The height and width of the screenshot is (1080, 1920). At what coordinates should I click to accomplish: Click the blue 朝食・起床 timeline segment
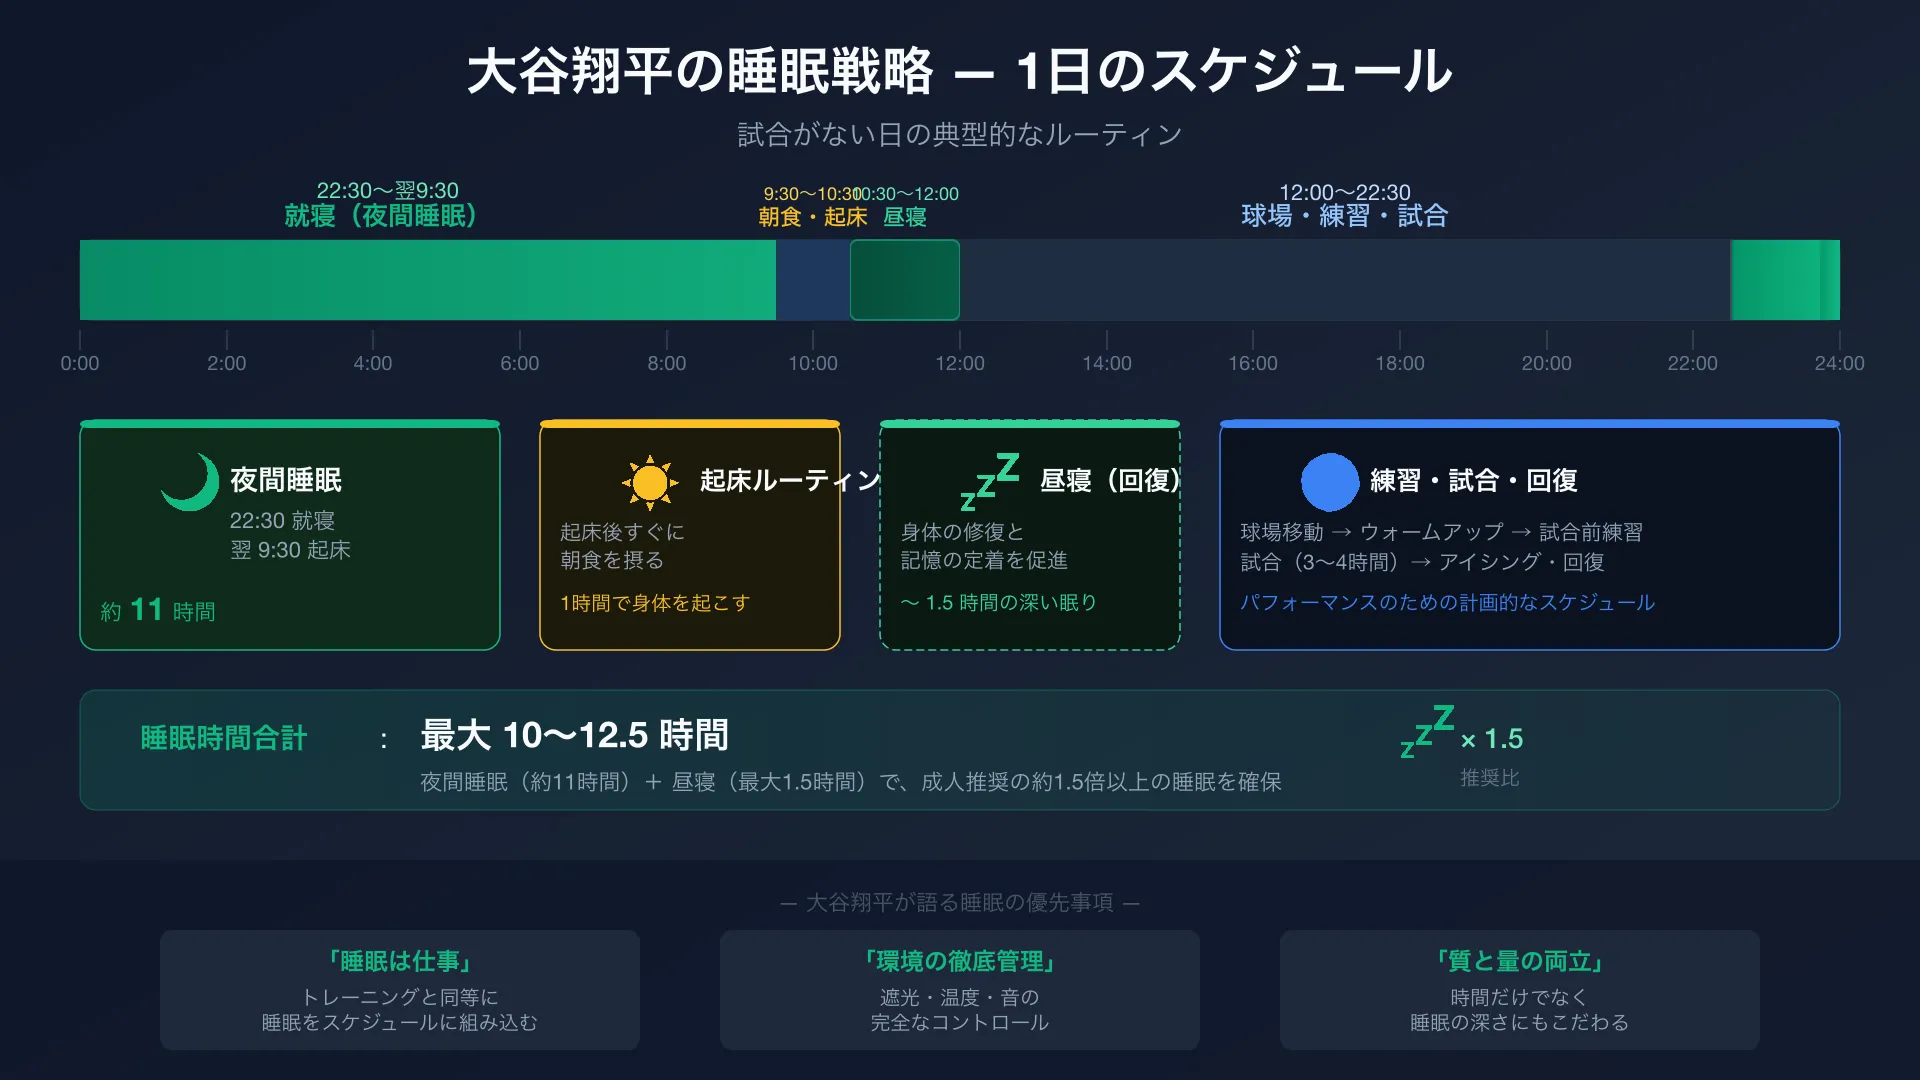tap(812, 280)
